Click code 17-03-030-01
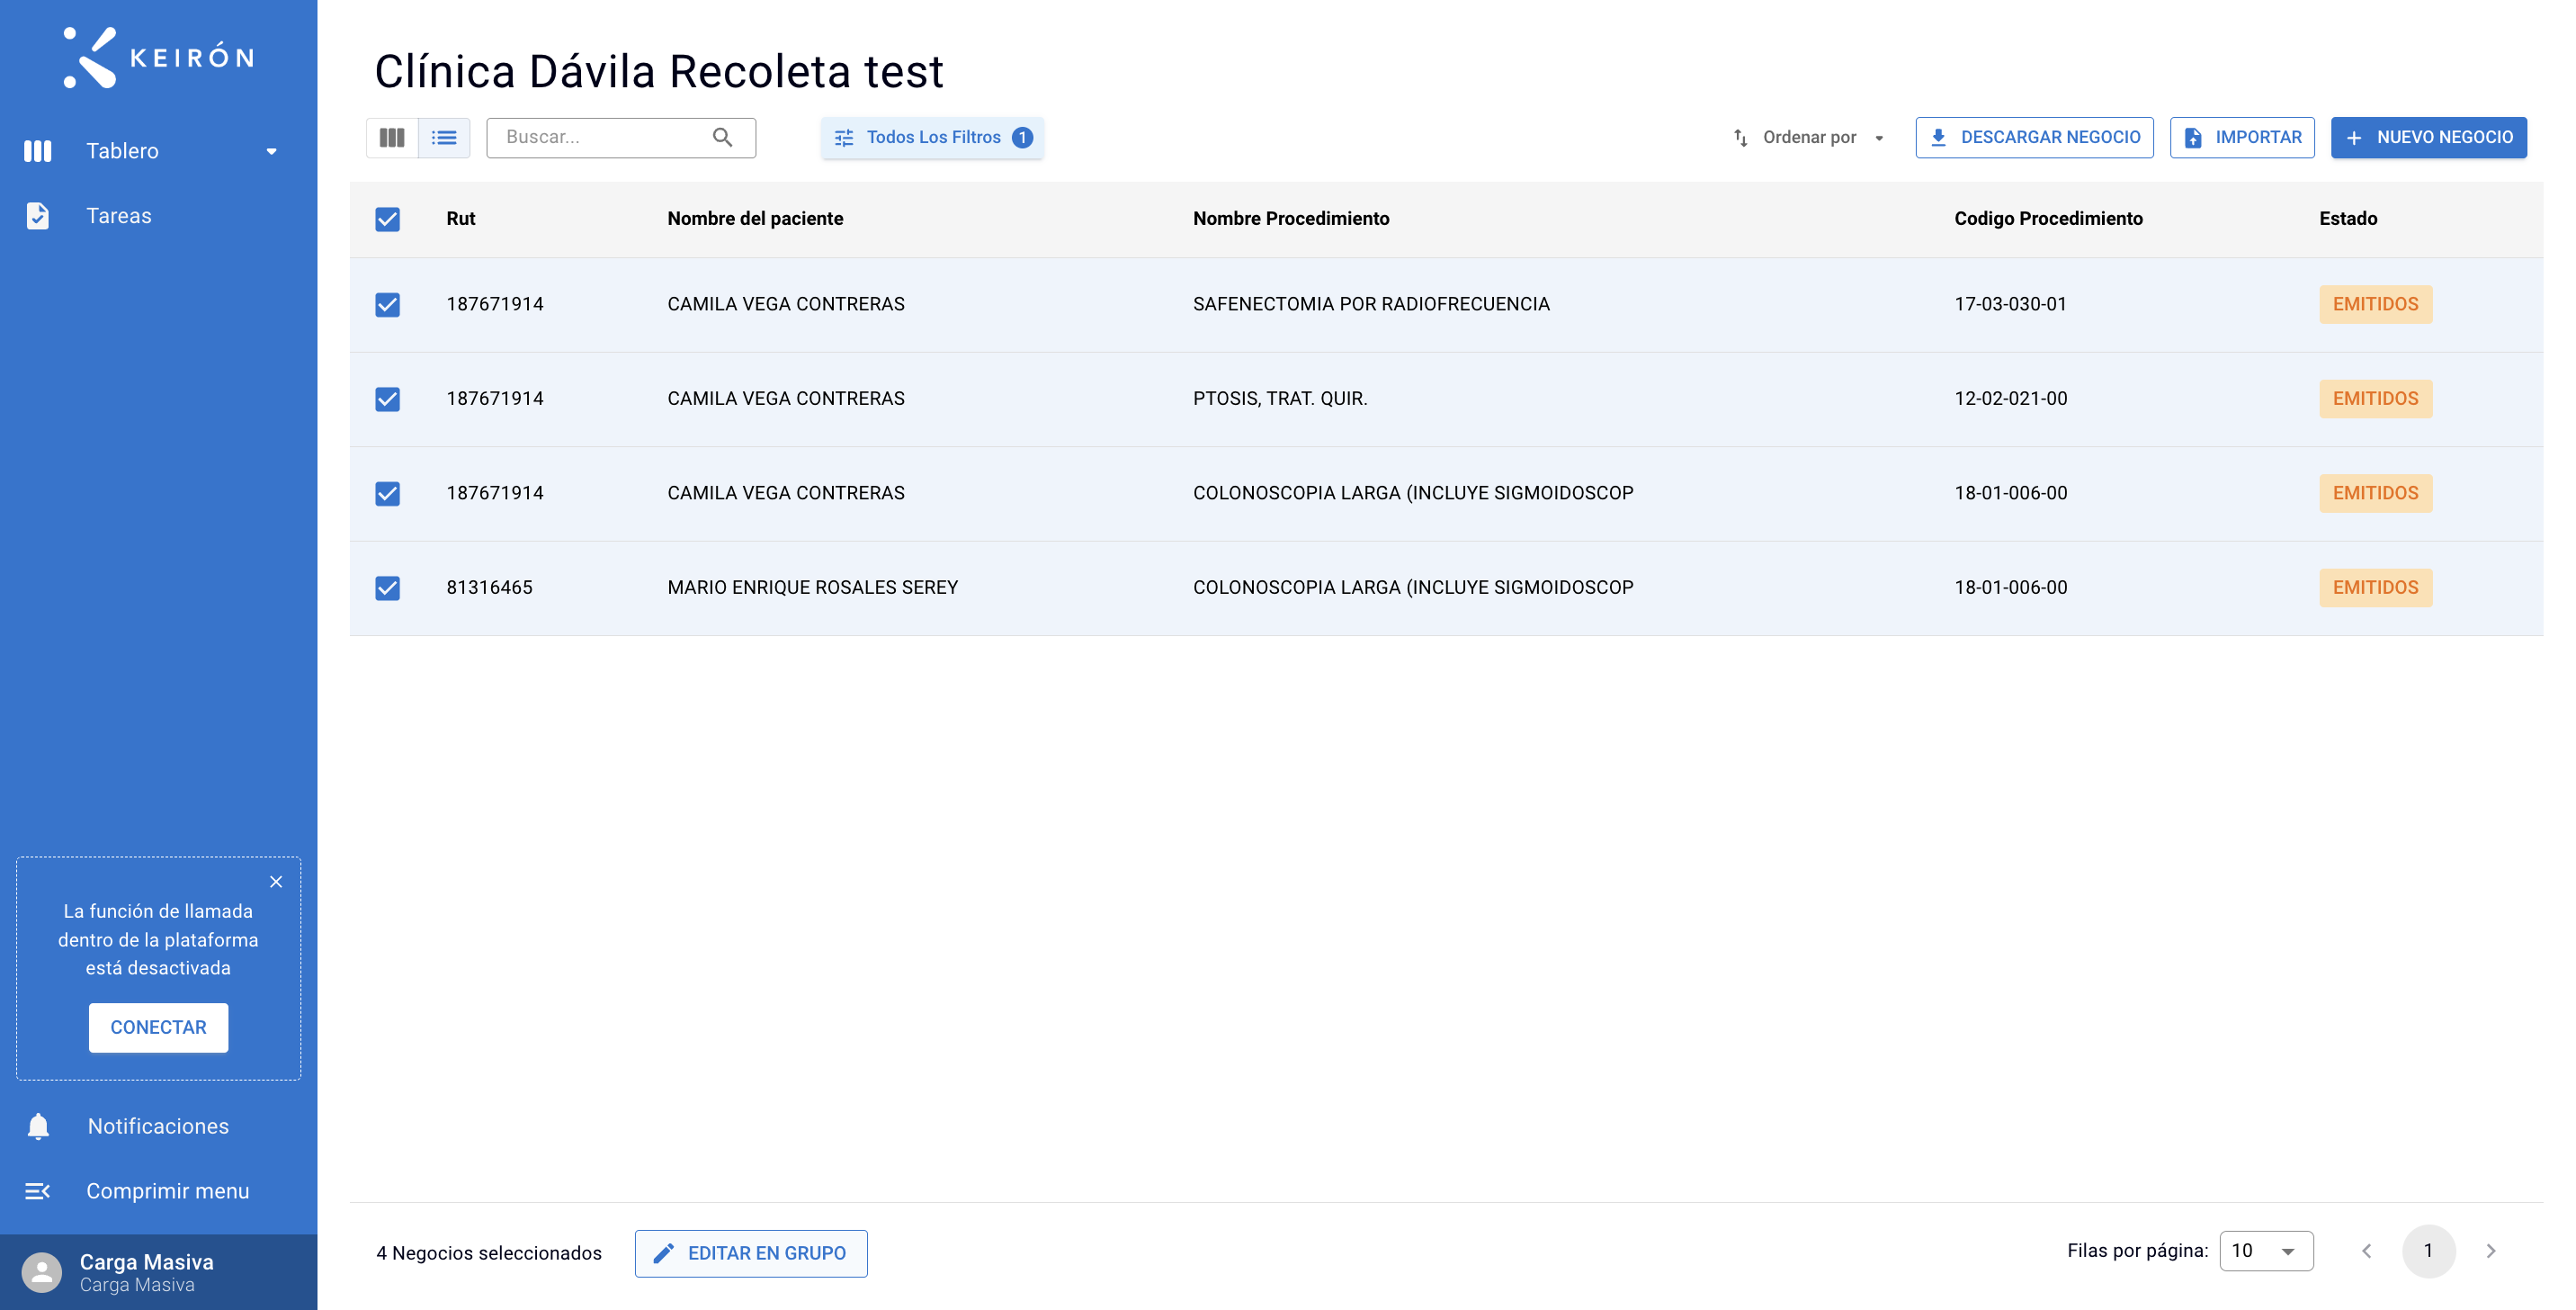This screenshot has width=2576, height=1310. [x=2010, y=304]
